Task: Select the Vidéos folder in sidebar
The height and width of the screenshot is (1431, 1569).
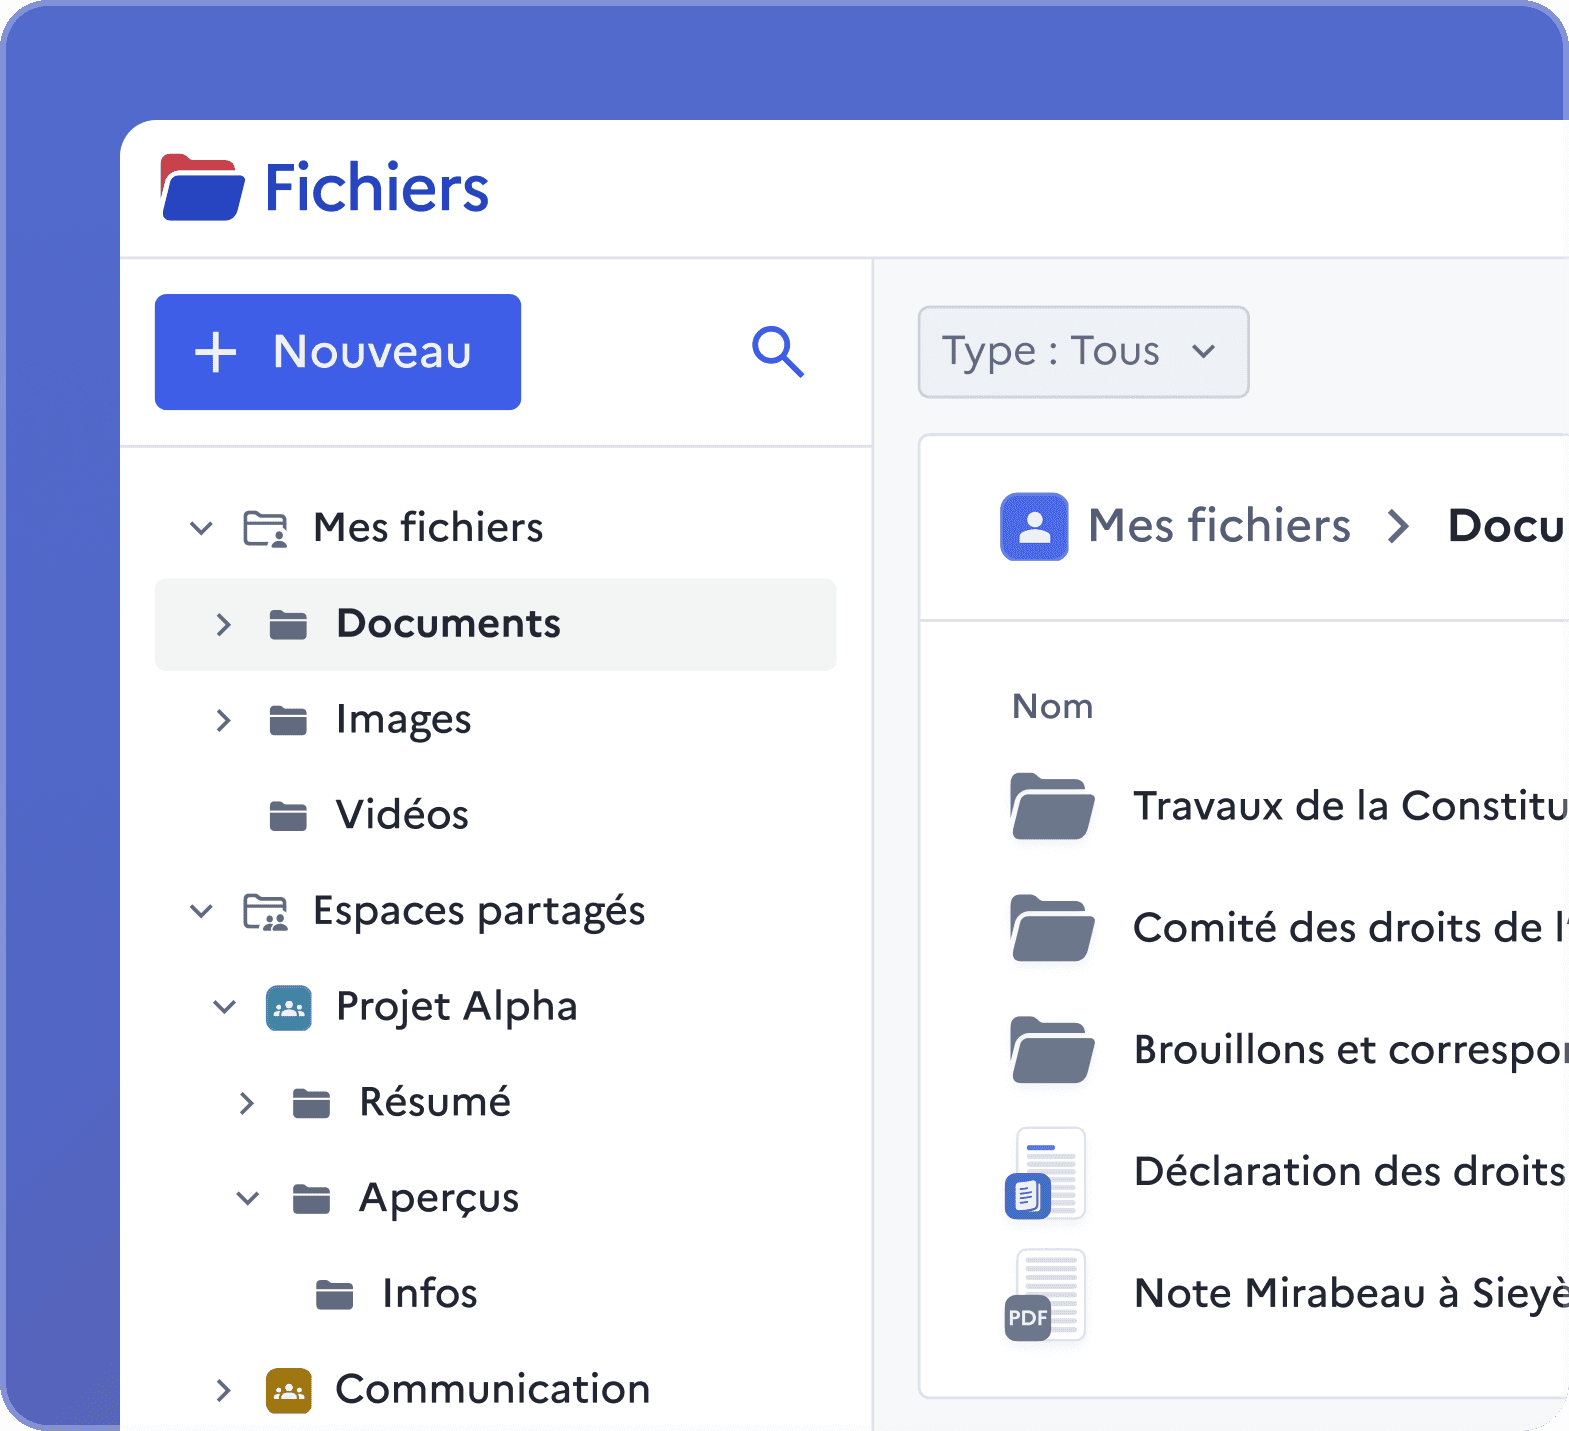Action: (x=401, y=815)
